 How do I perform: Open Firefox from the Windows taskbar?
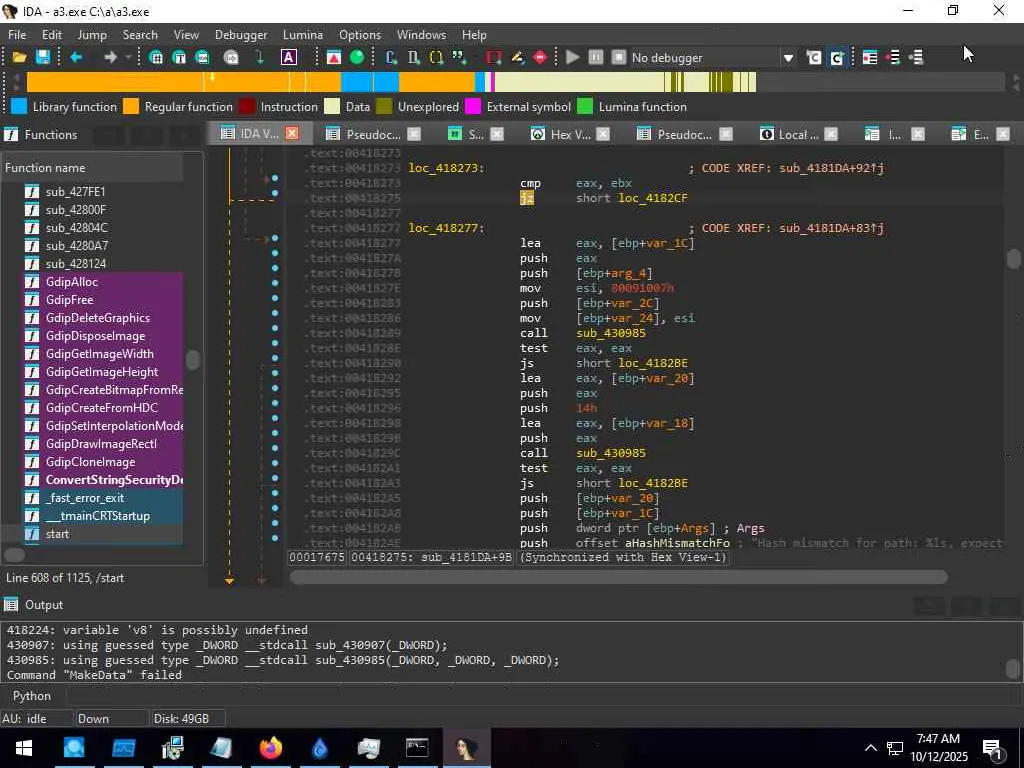[x=270, y=748]
